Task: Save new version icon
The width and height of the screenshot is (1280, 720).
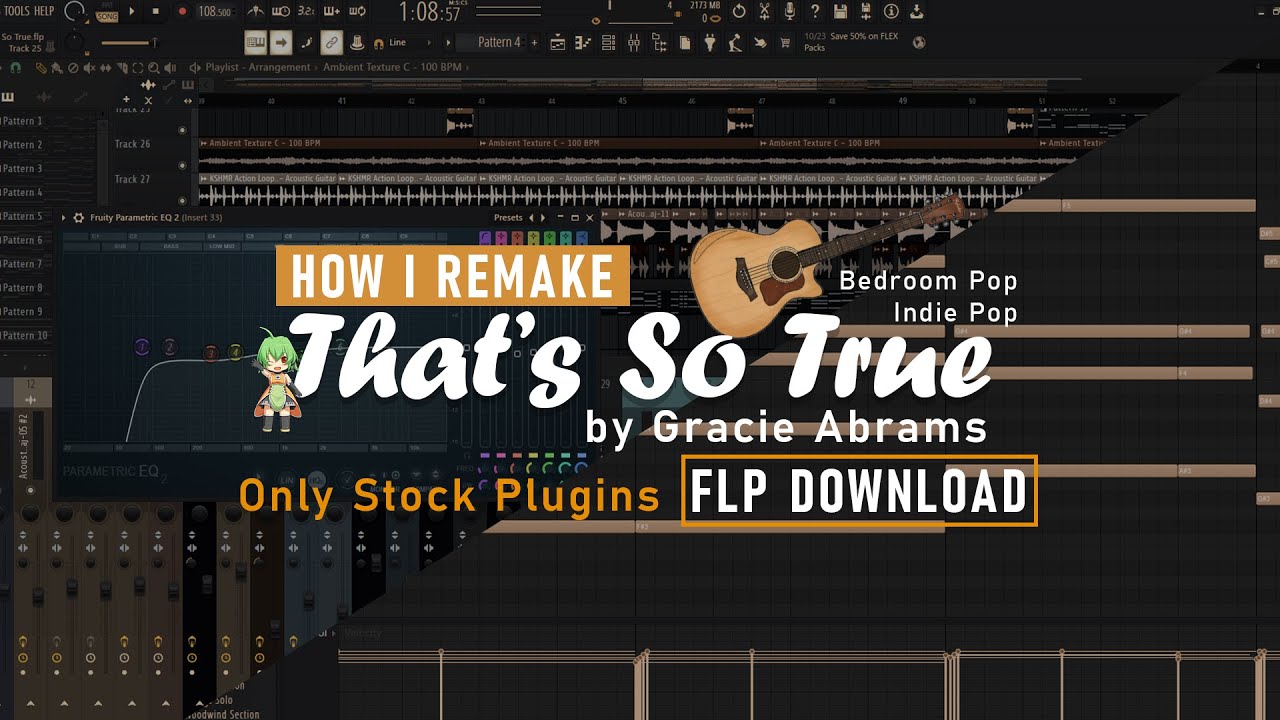Action: pyautogui.click(x=866, y=12)
